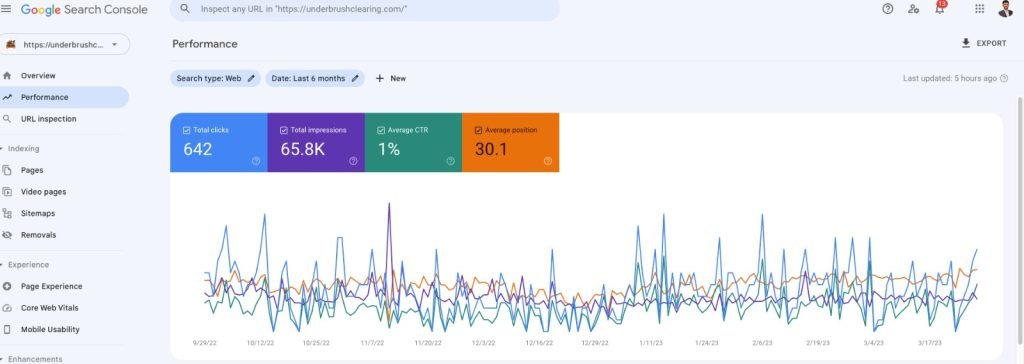Open the Pages report label
1024x364 pixels.
(32, 170)
